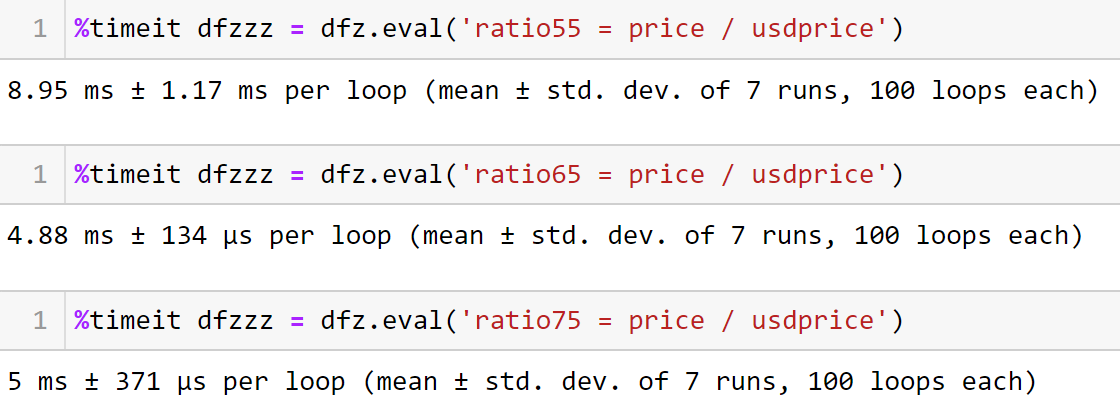The width and height of the screenshot is (1120, 407).
Task: Select the 4.88 ms timing output line
Action: coord(545,236)
